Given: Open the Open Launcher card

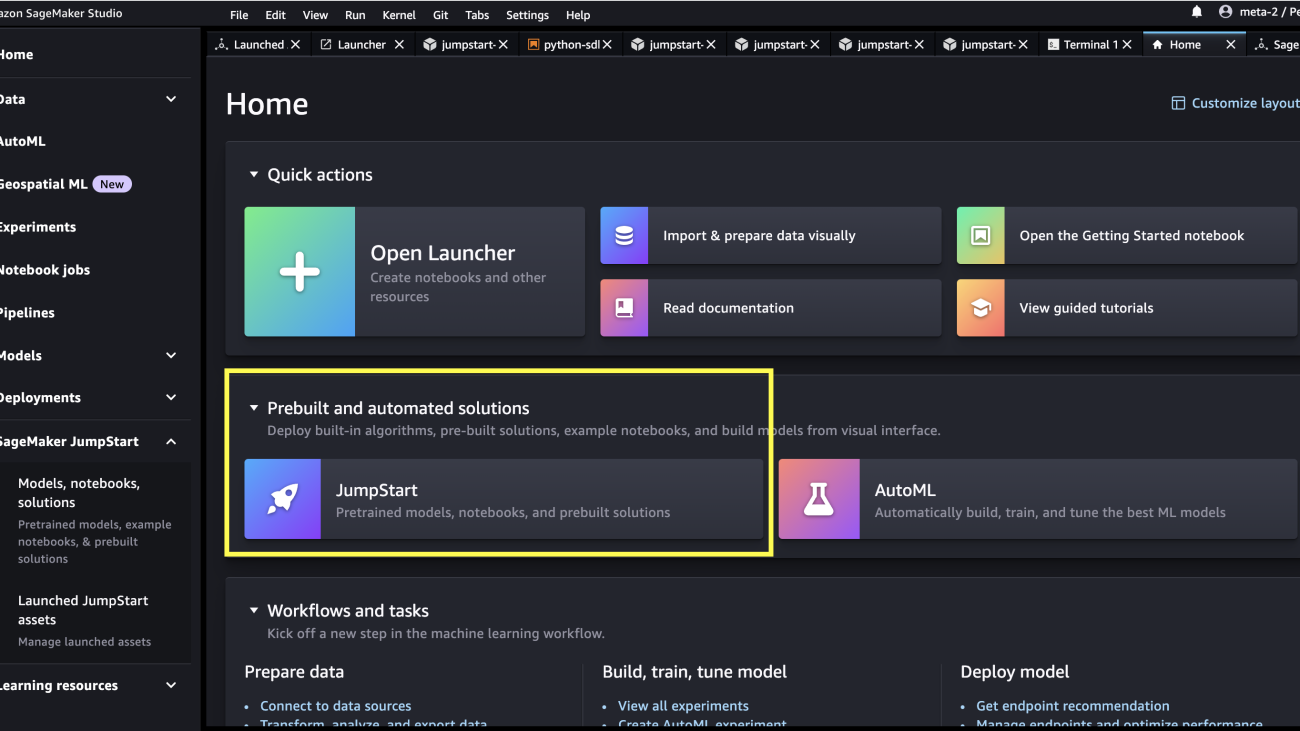Looking at the screenshot, I should click(x=415, y=272).
